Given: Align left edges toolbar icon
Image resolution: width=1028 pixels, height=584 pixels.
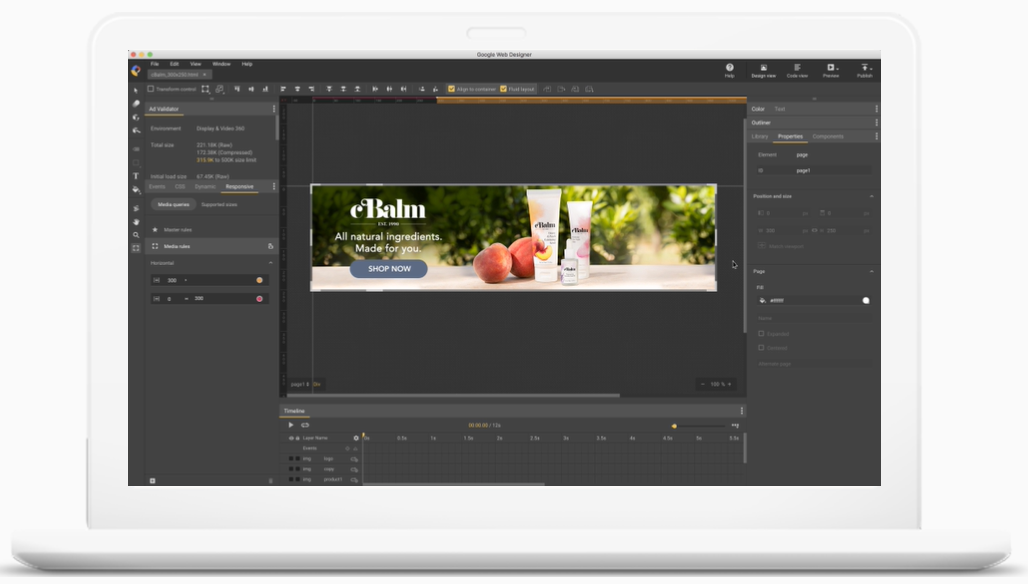Looking at the screenshot, I should click(x=283, y=89).
